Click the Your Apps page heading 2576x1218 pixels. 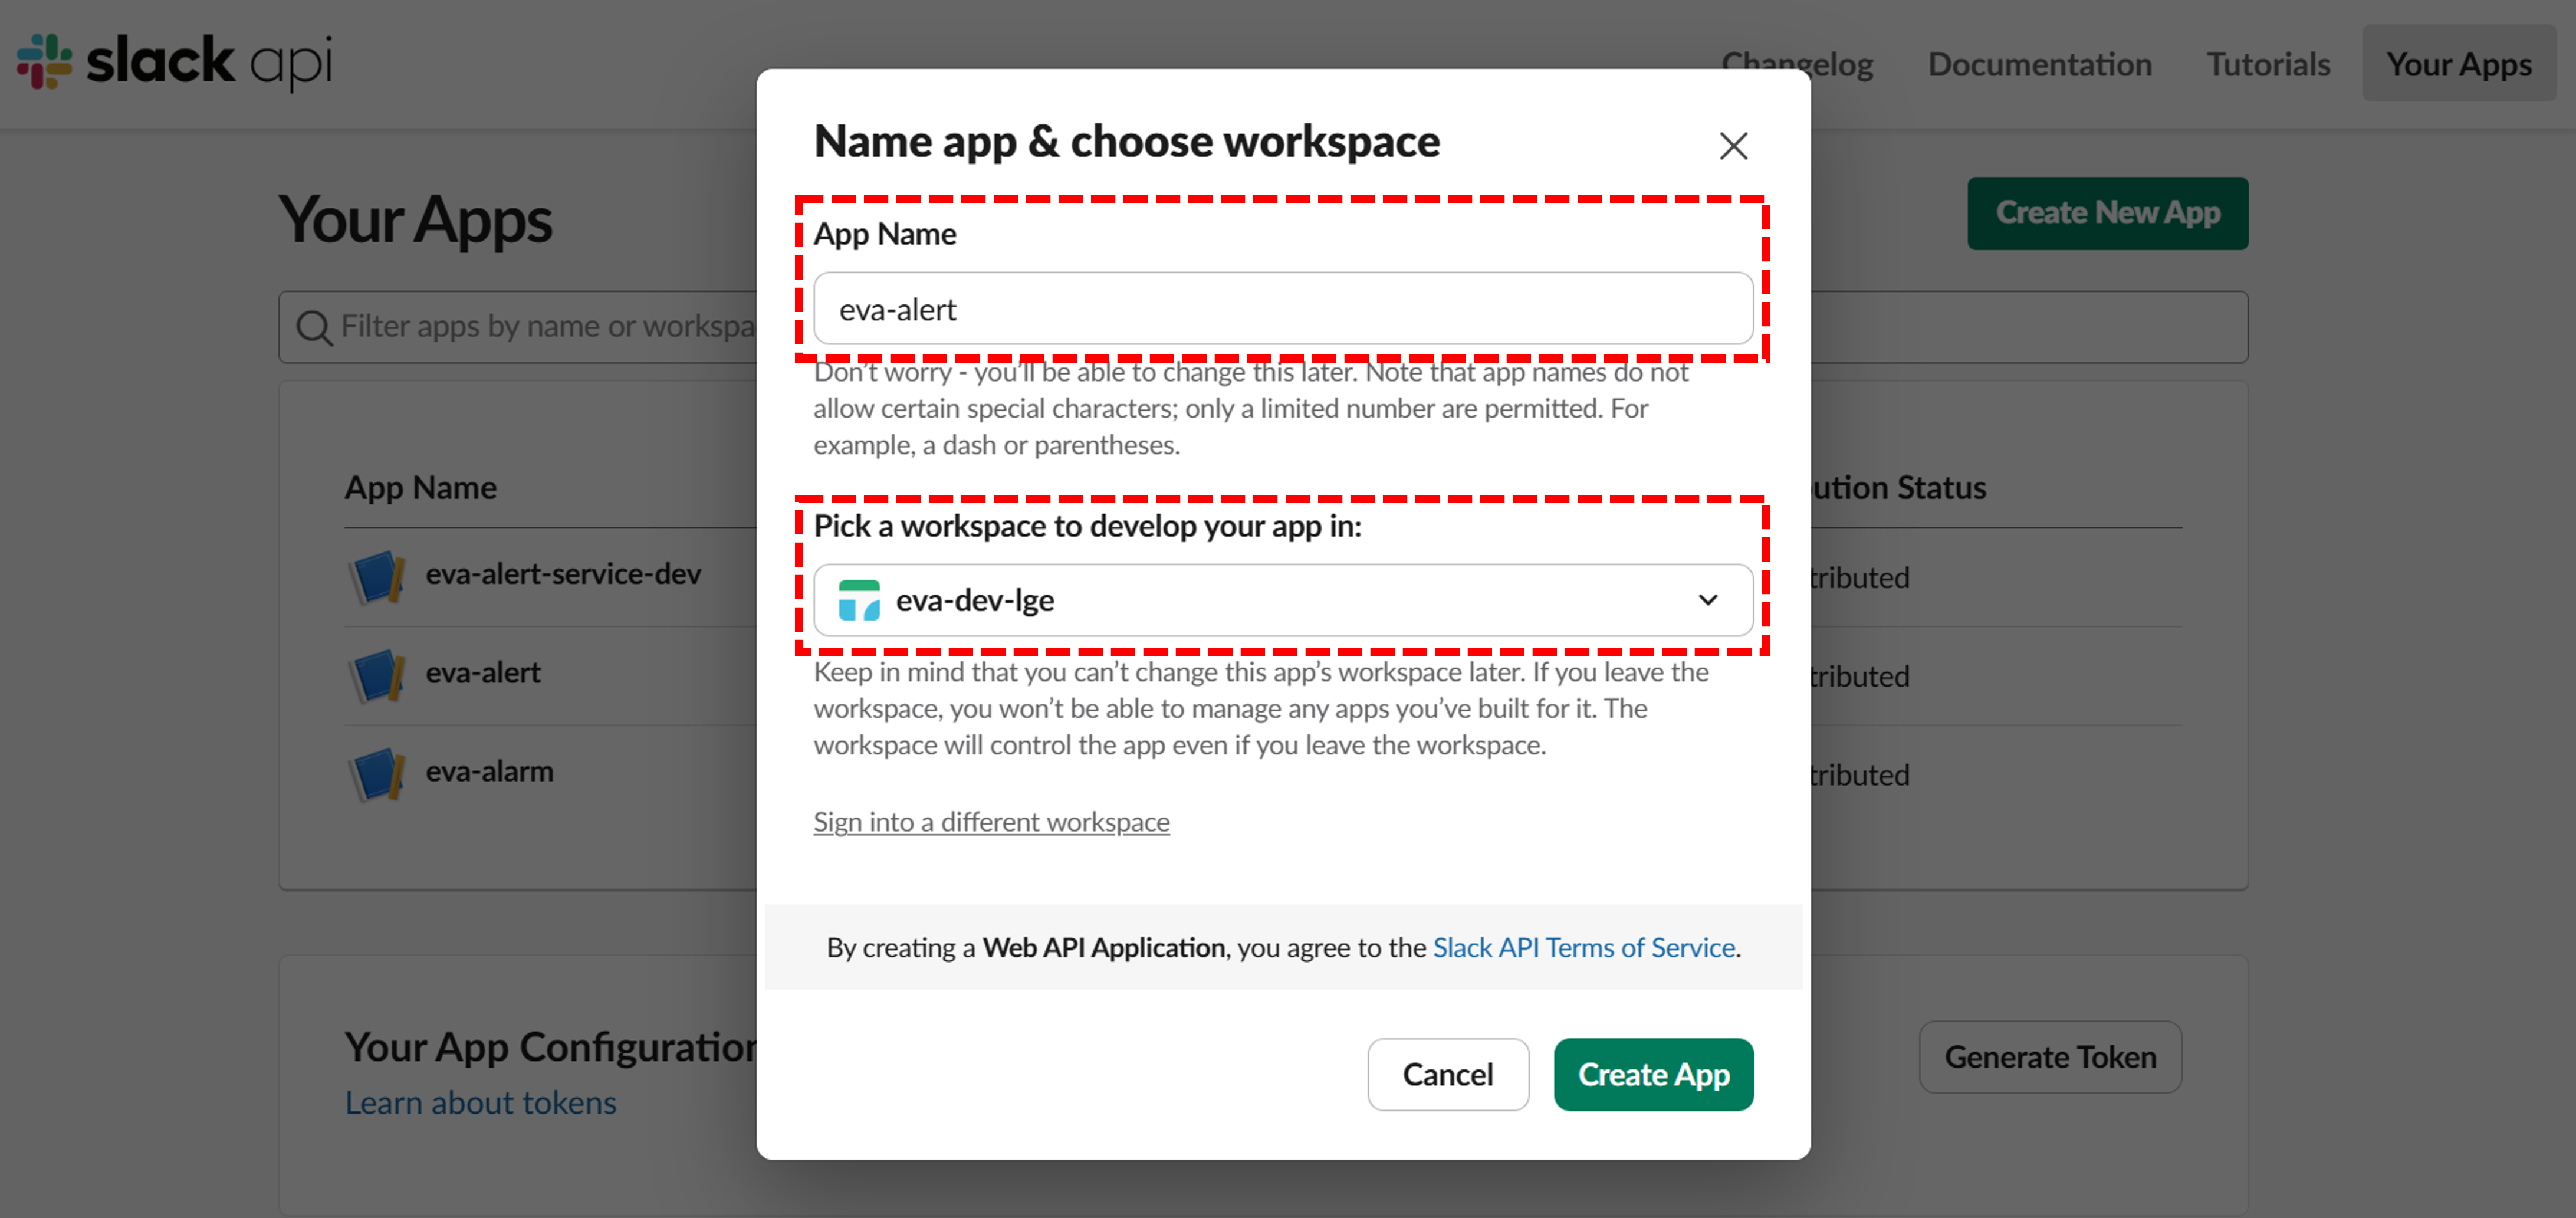coord(415,219)
